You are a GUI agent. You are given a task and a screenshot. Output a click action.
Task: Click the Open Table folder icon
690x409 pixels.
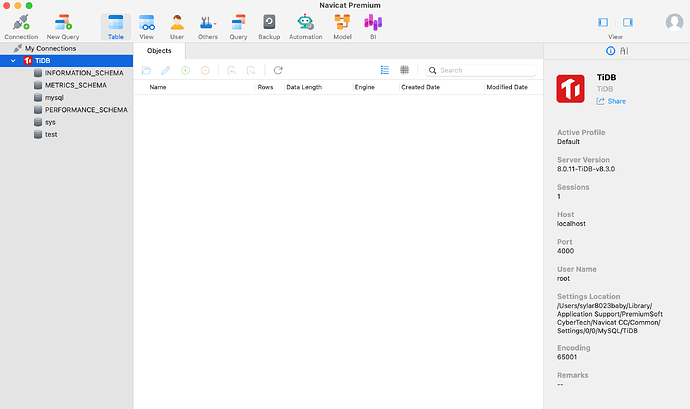(147, 70)
